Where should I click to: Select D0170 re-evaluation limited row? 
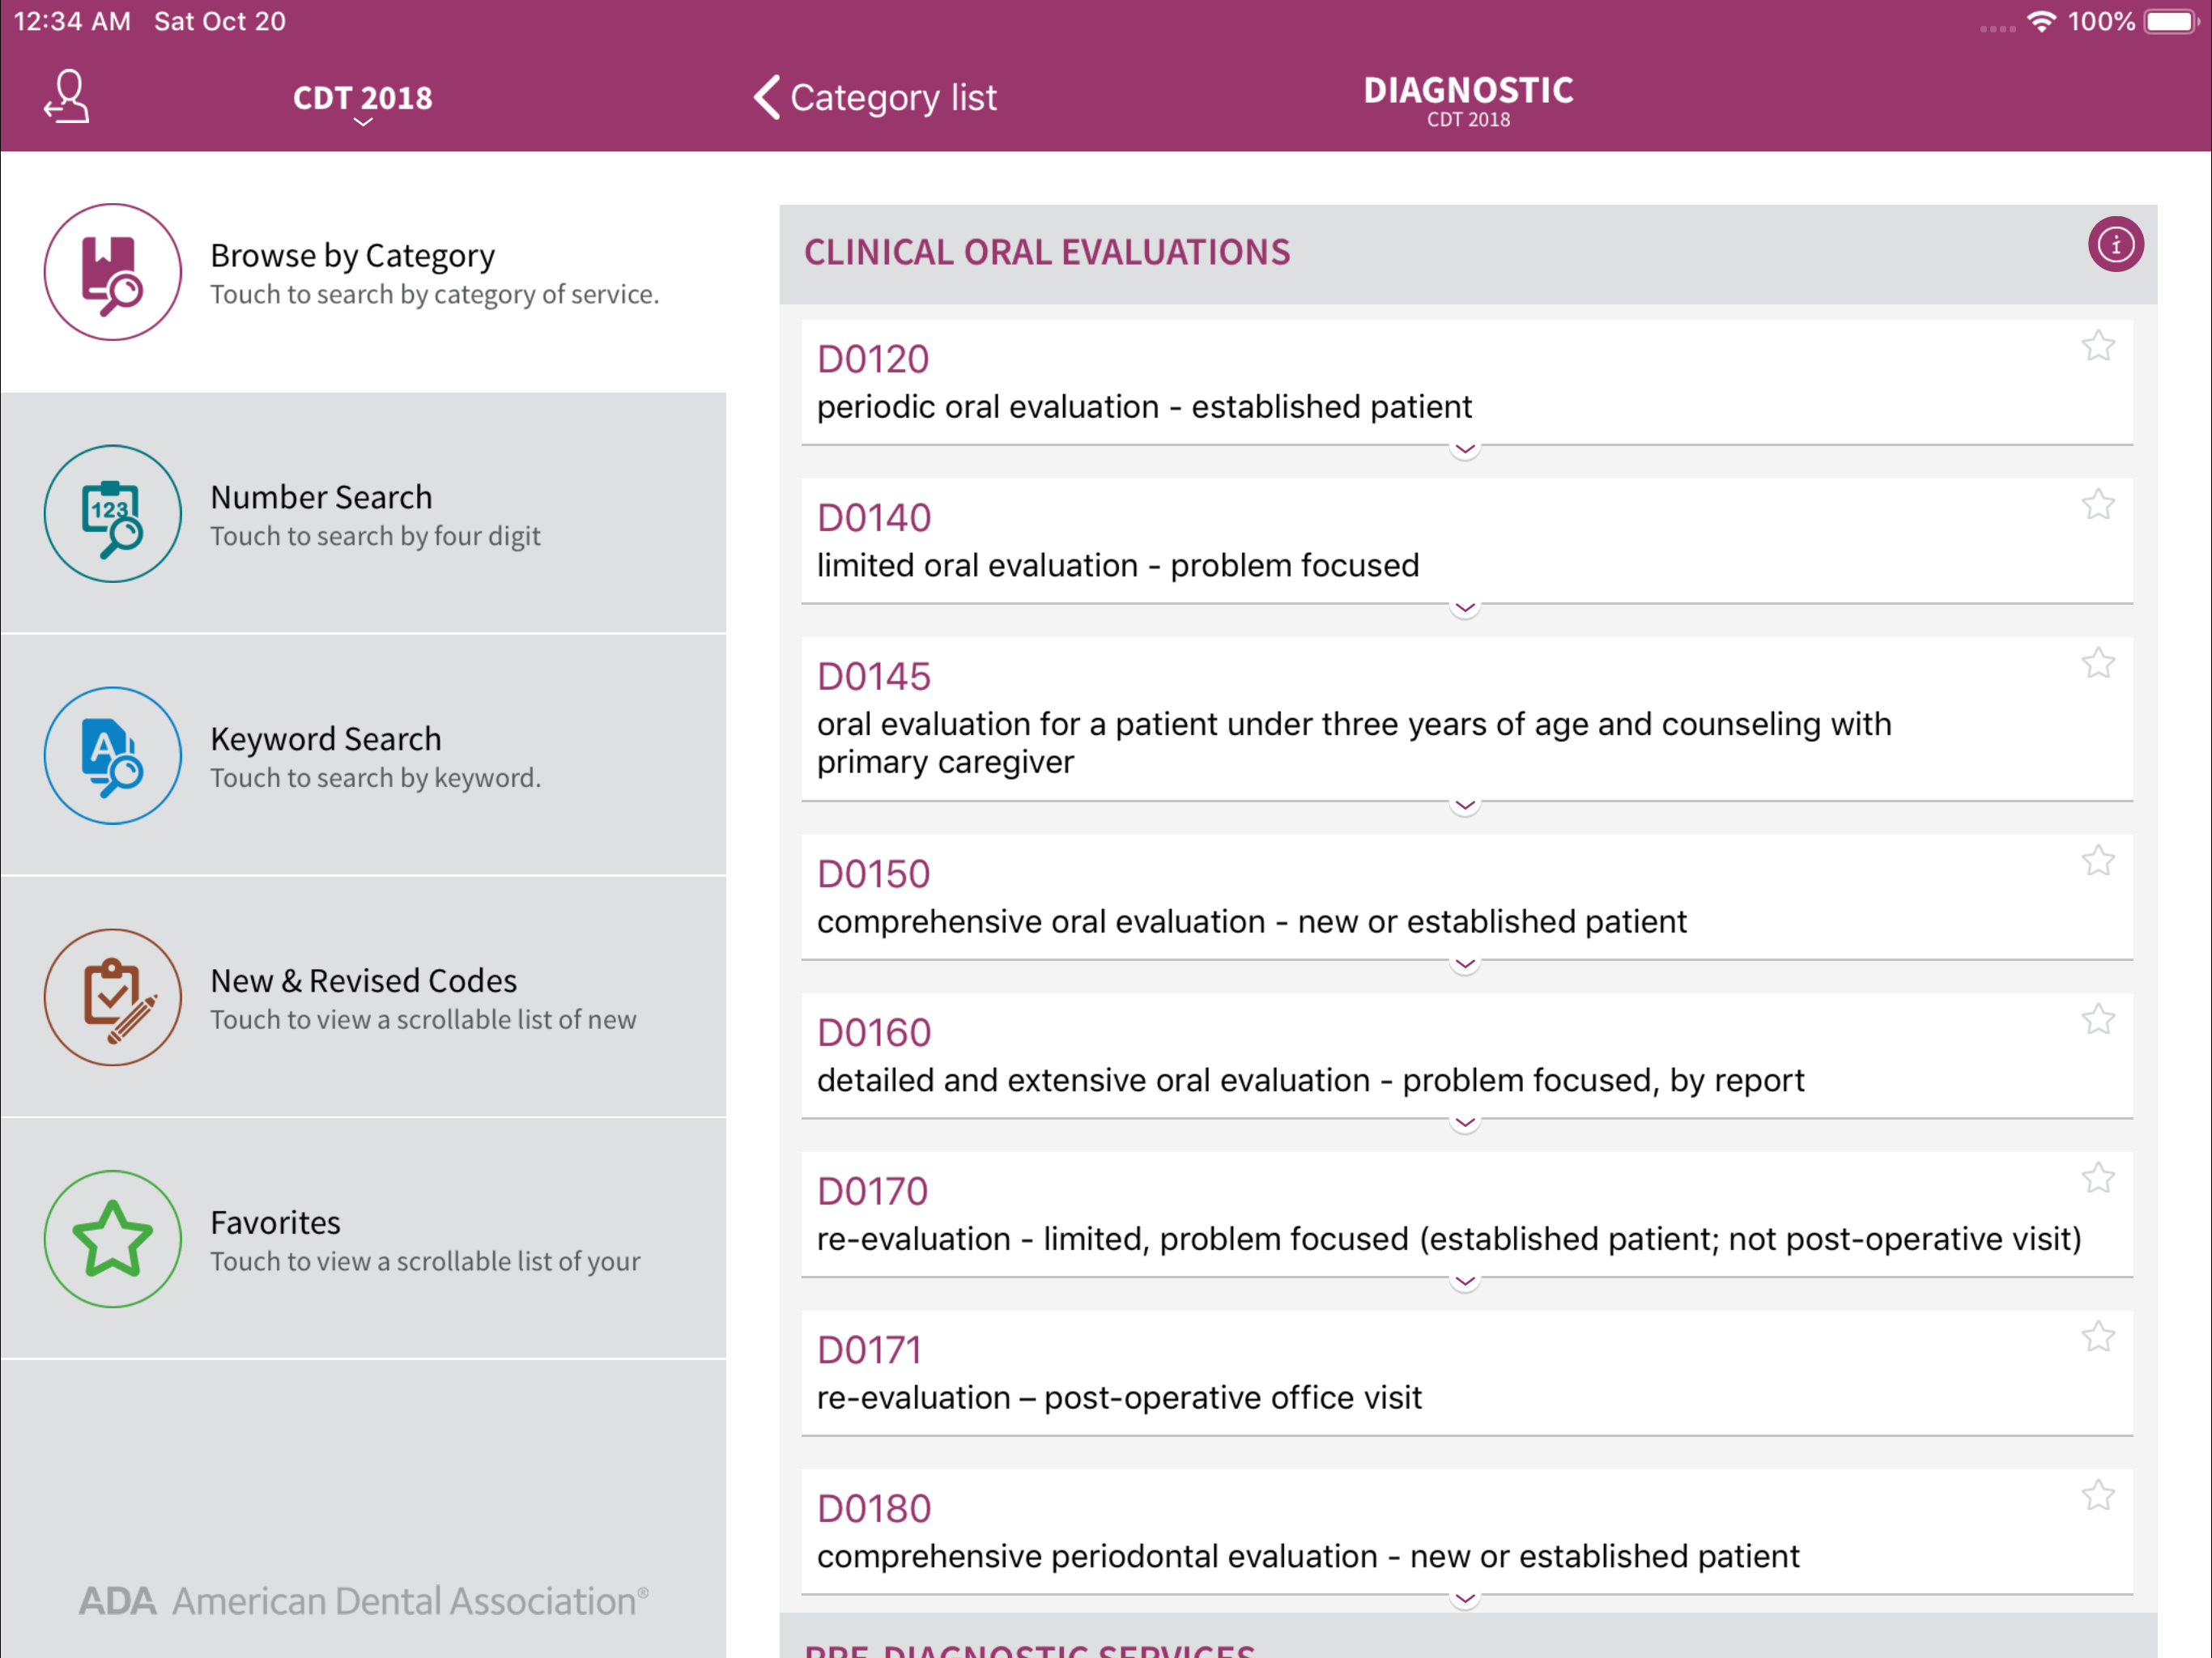click(x=1467, y=1215)
